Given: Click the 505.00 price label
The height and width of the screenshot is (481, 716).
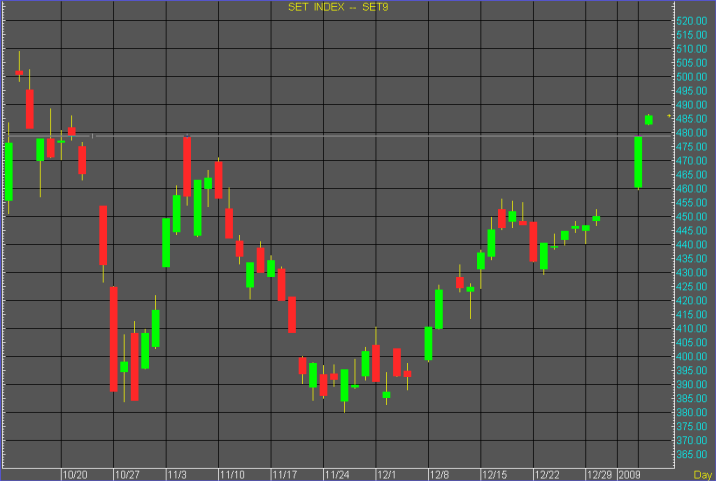Looking at the screenshot, I should (x=692, y=63).
